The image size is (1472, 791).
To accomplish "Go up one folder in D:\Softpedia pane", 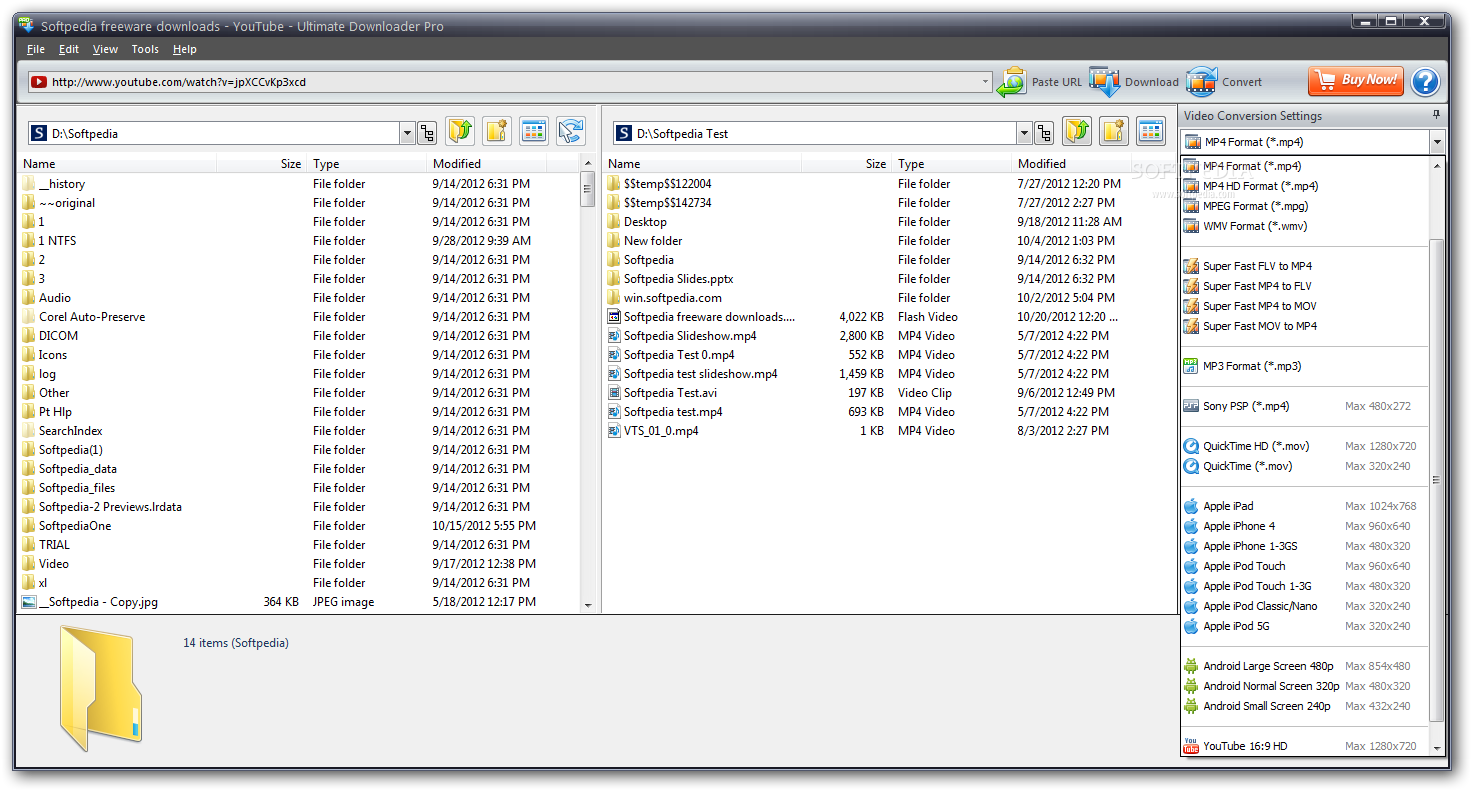I will pos(460,131).
